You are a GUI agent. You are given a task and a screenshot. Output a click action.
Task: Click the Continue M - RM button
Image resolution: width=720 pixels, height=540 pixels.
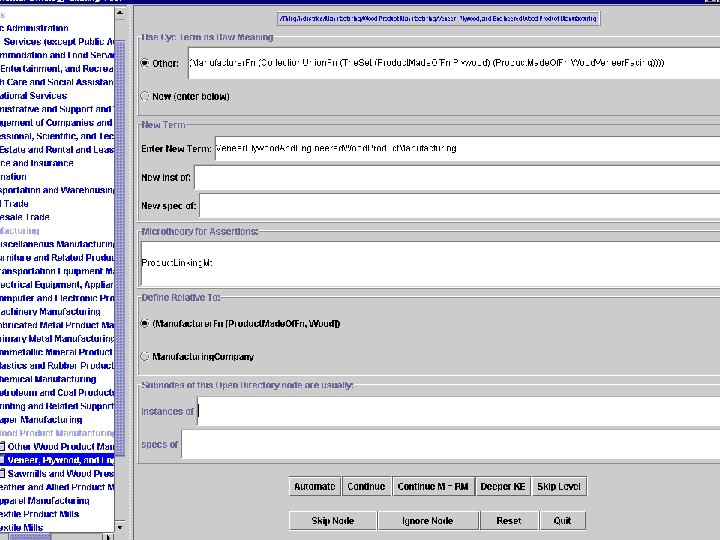(433, 486)
